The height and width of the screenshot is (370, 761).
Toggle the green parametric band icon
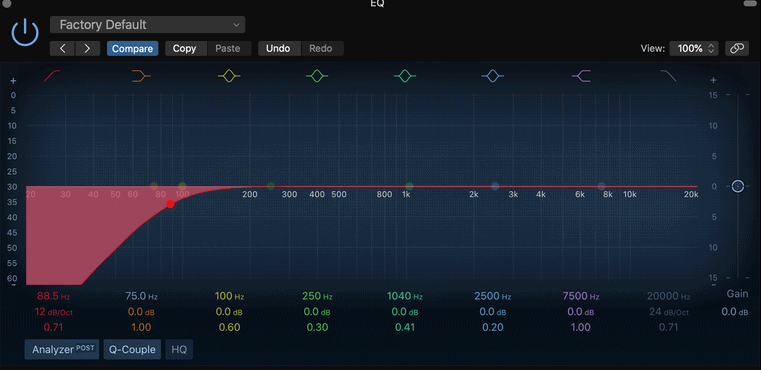(x=317, y=76)
